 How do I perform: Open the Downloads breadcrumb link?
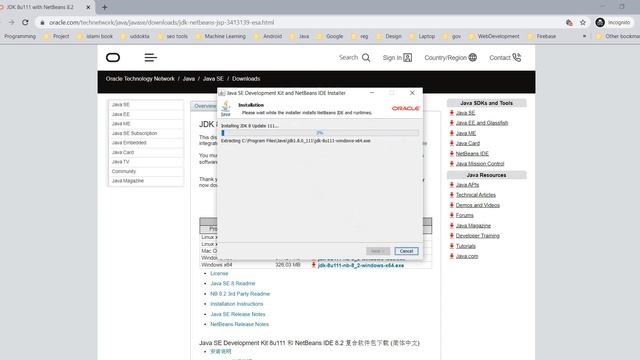pyautogui.click(x=246, y=79)
